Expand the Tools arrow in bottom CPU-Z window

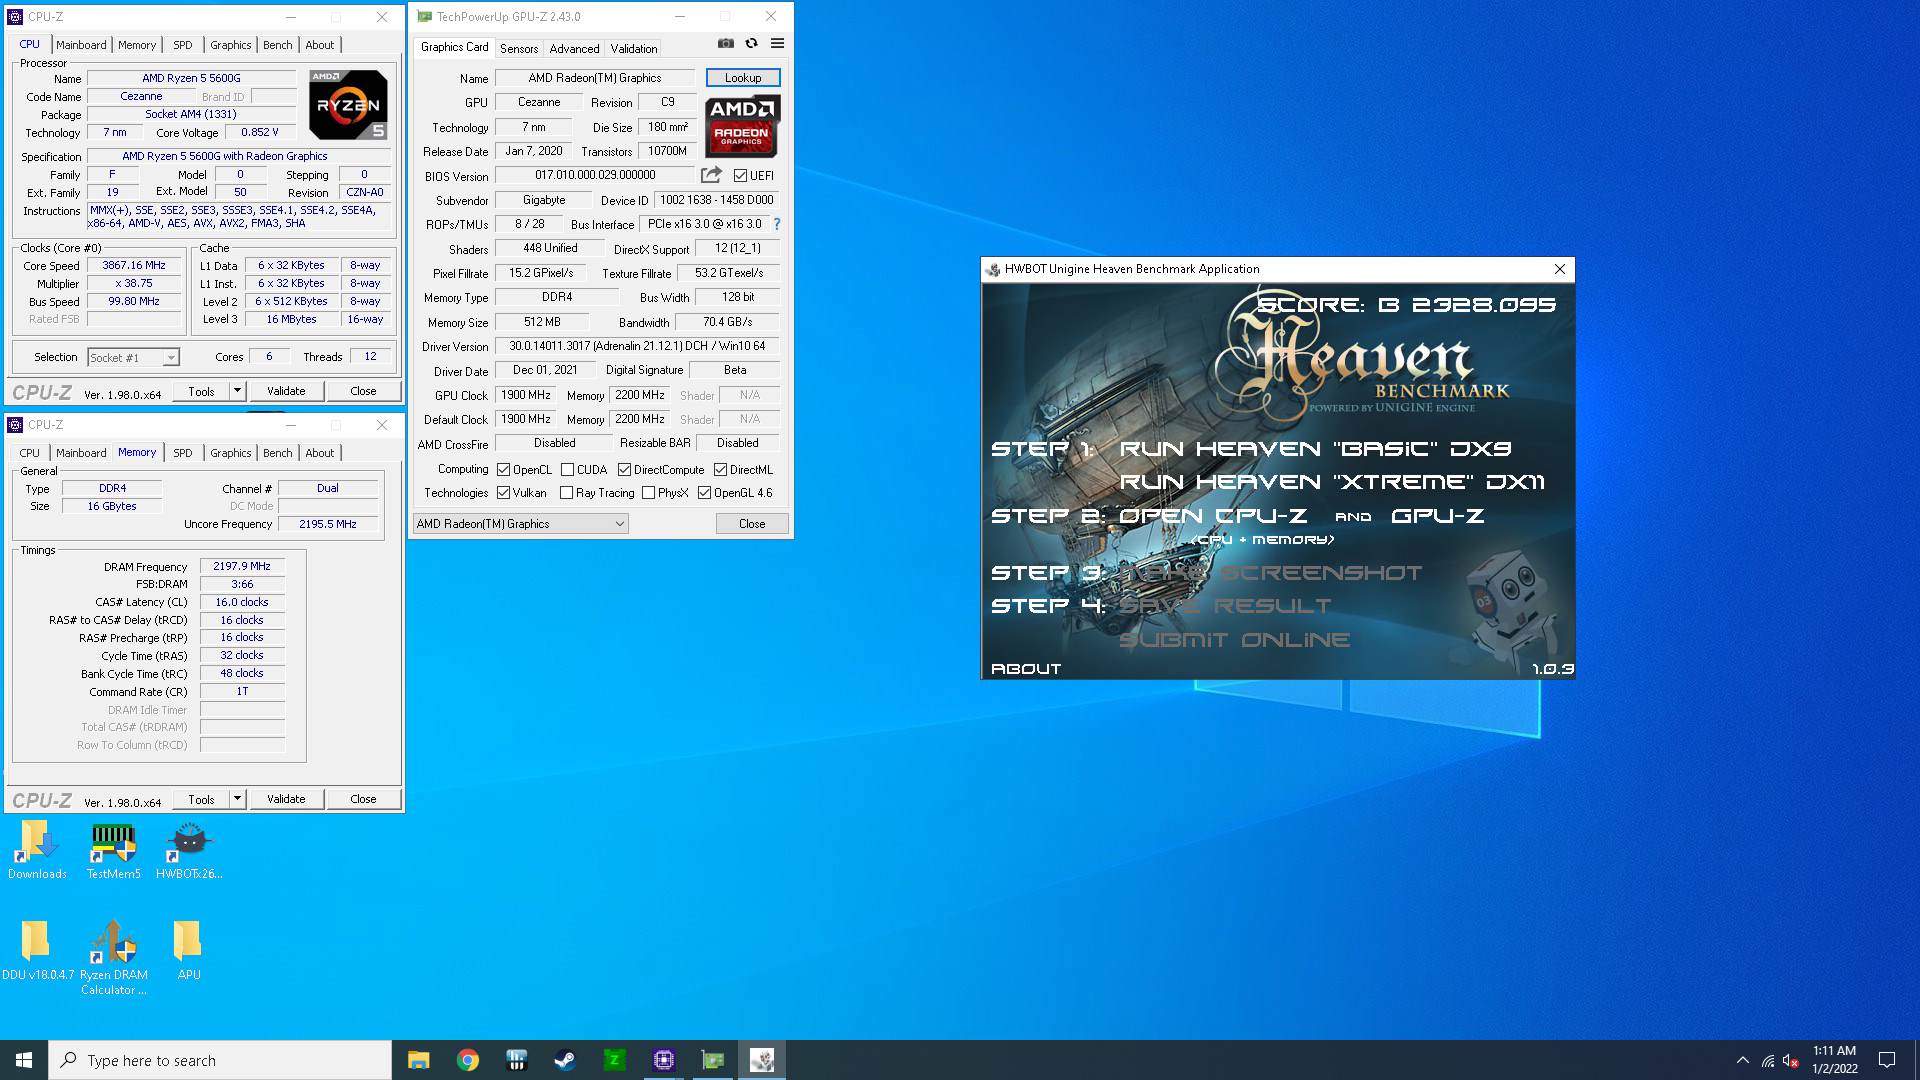pyautogui.click(x=237, y=799)
